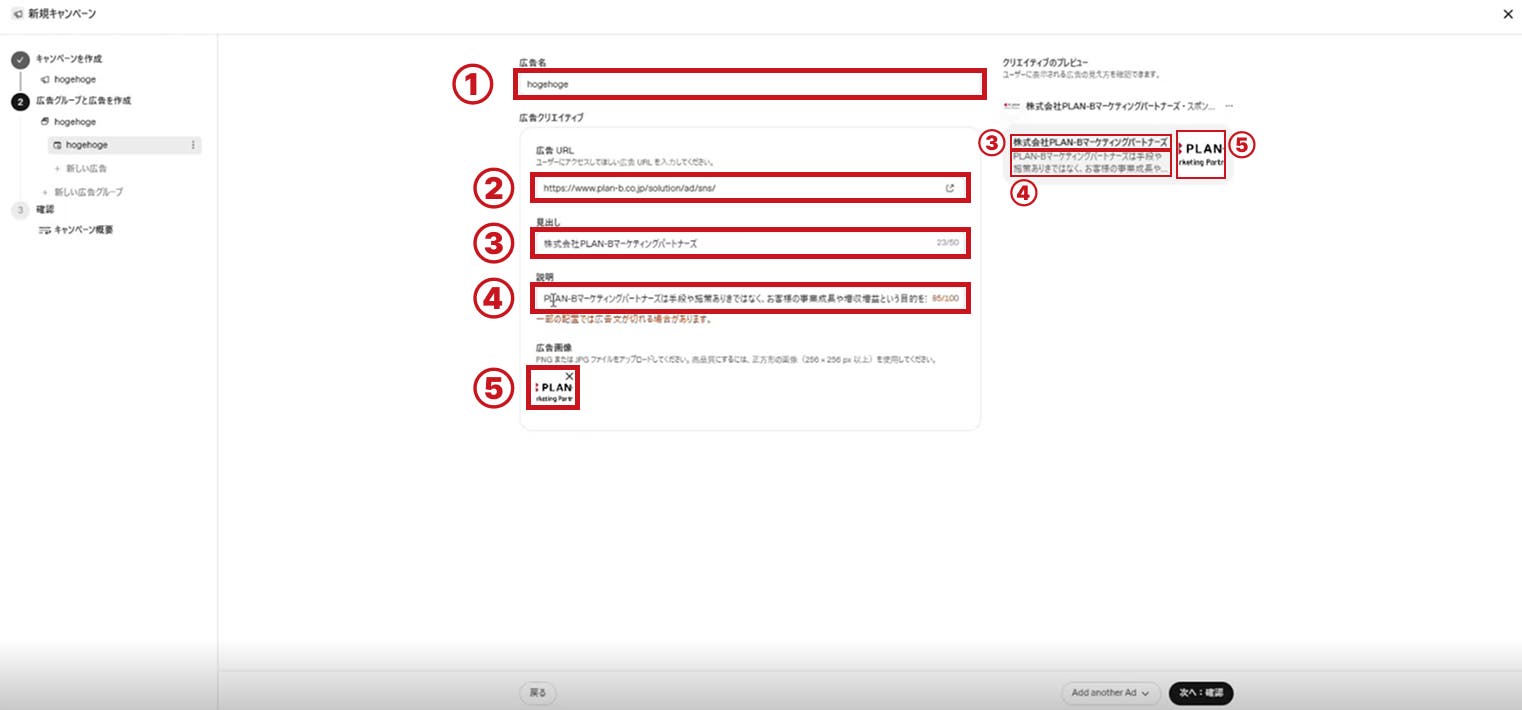Click the PLAN-B logo image in preview card
This screenshot has height=710, width=1522.
(x=1201, y=155)
